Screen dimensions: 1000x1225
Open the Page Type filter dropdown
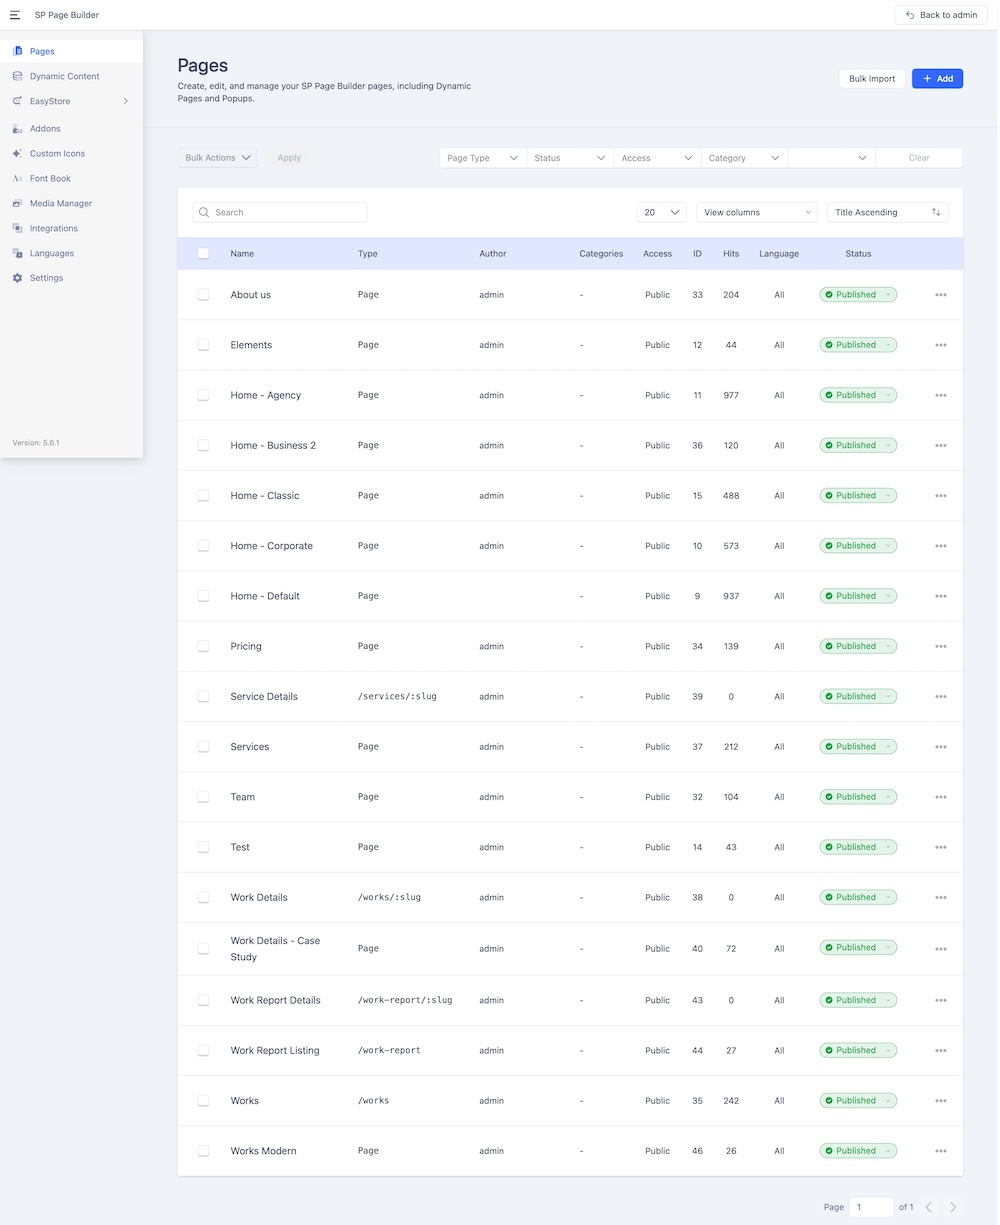(483, 158)
